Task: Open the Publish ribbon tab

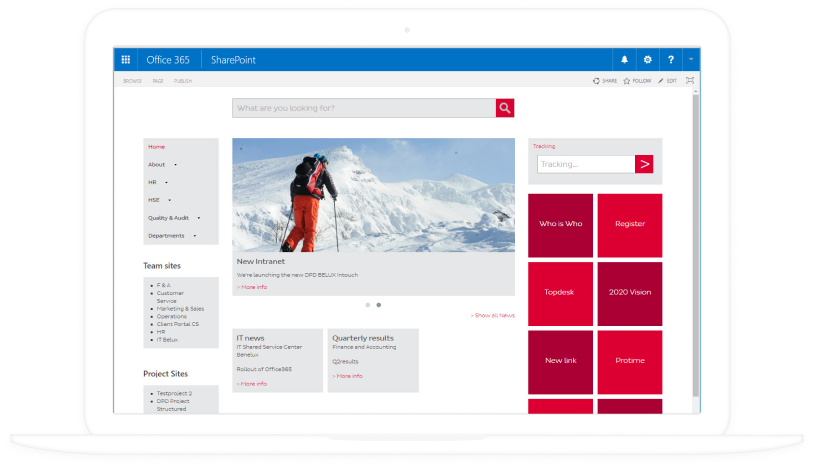Action: click(x=183, y=81)
